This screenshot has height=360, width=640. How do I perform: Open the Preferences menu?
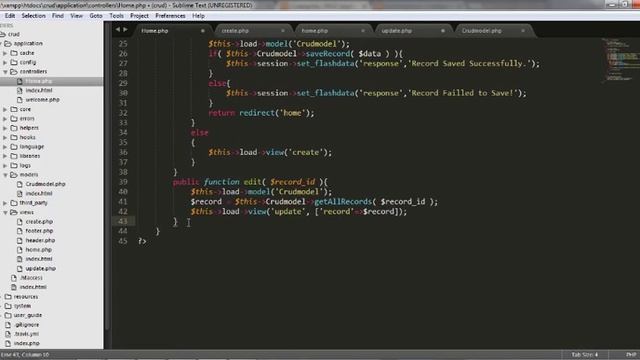170,16
